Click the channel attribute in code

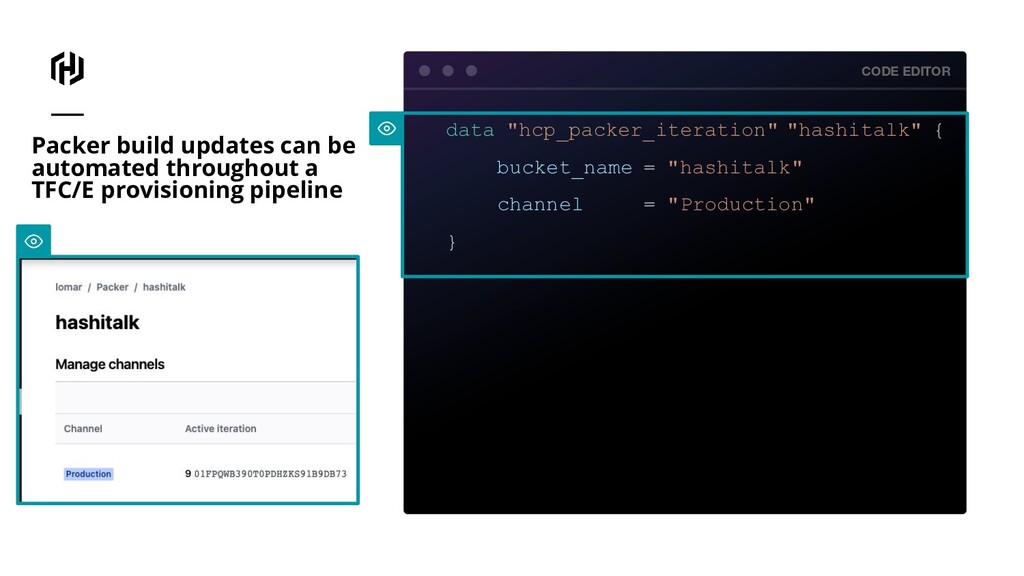(539, 205)
